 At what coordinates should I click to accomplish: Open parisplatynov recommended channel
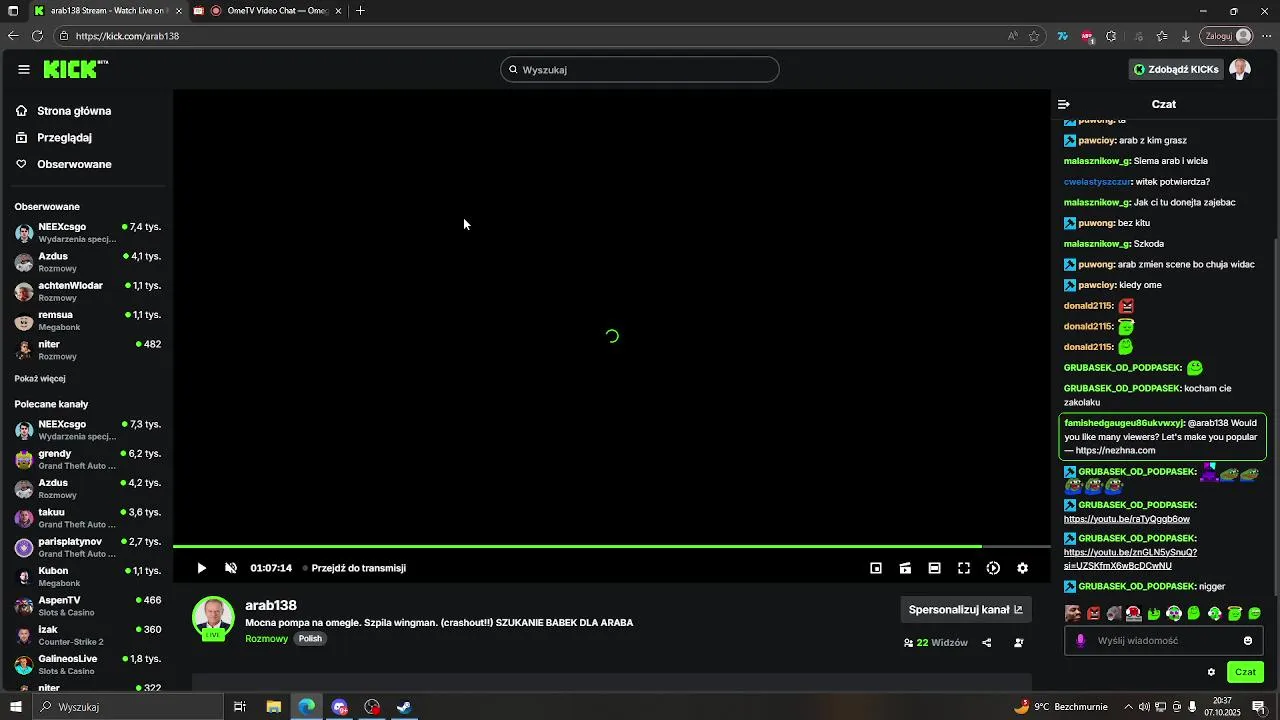[88, 547]
